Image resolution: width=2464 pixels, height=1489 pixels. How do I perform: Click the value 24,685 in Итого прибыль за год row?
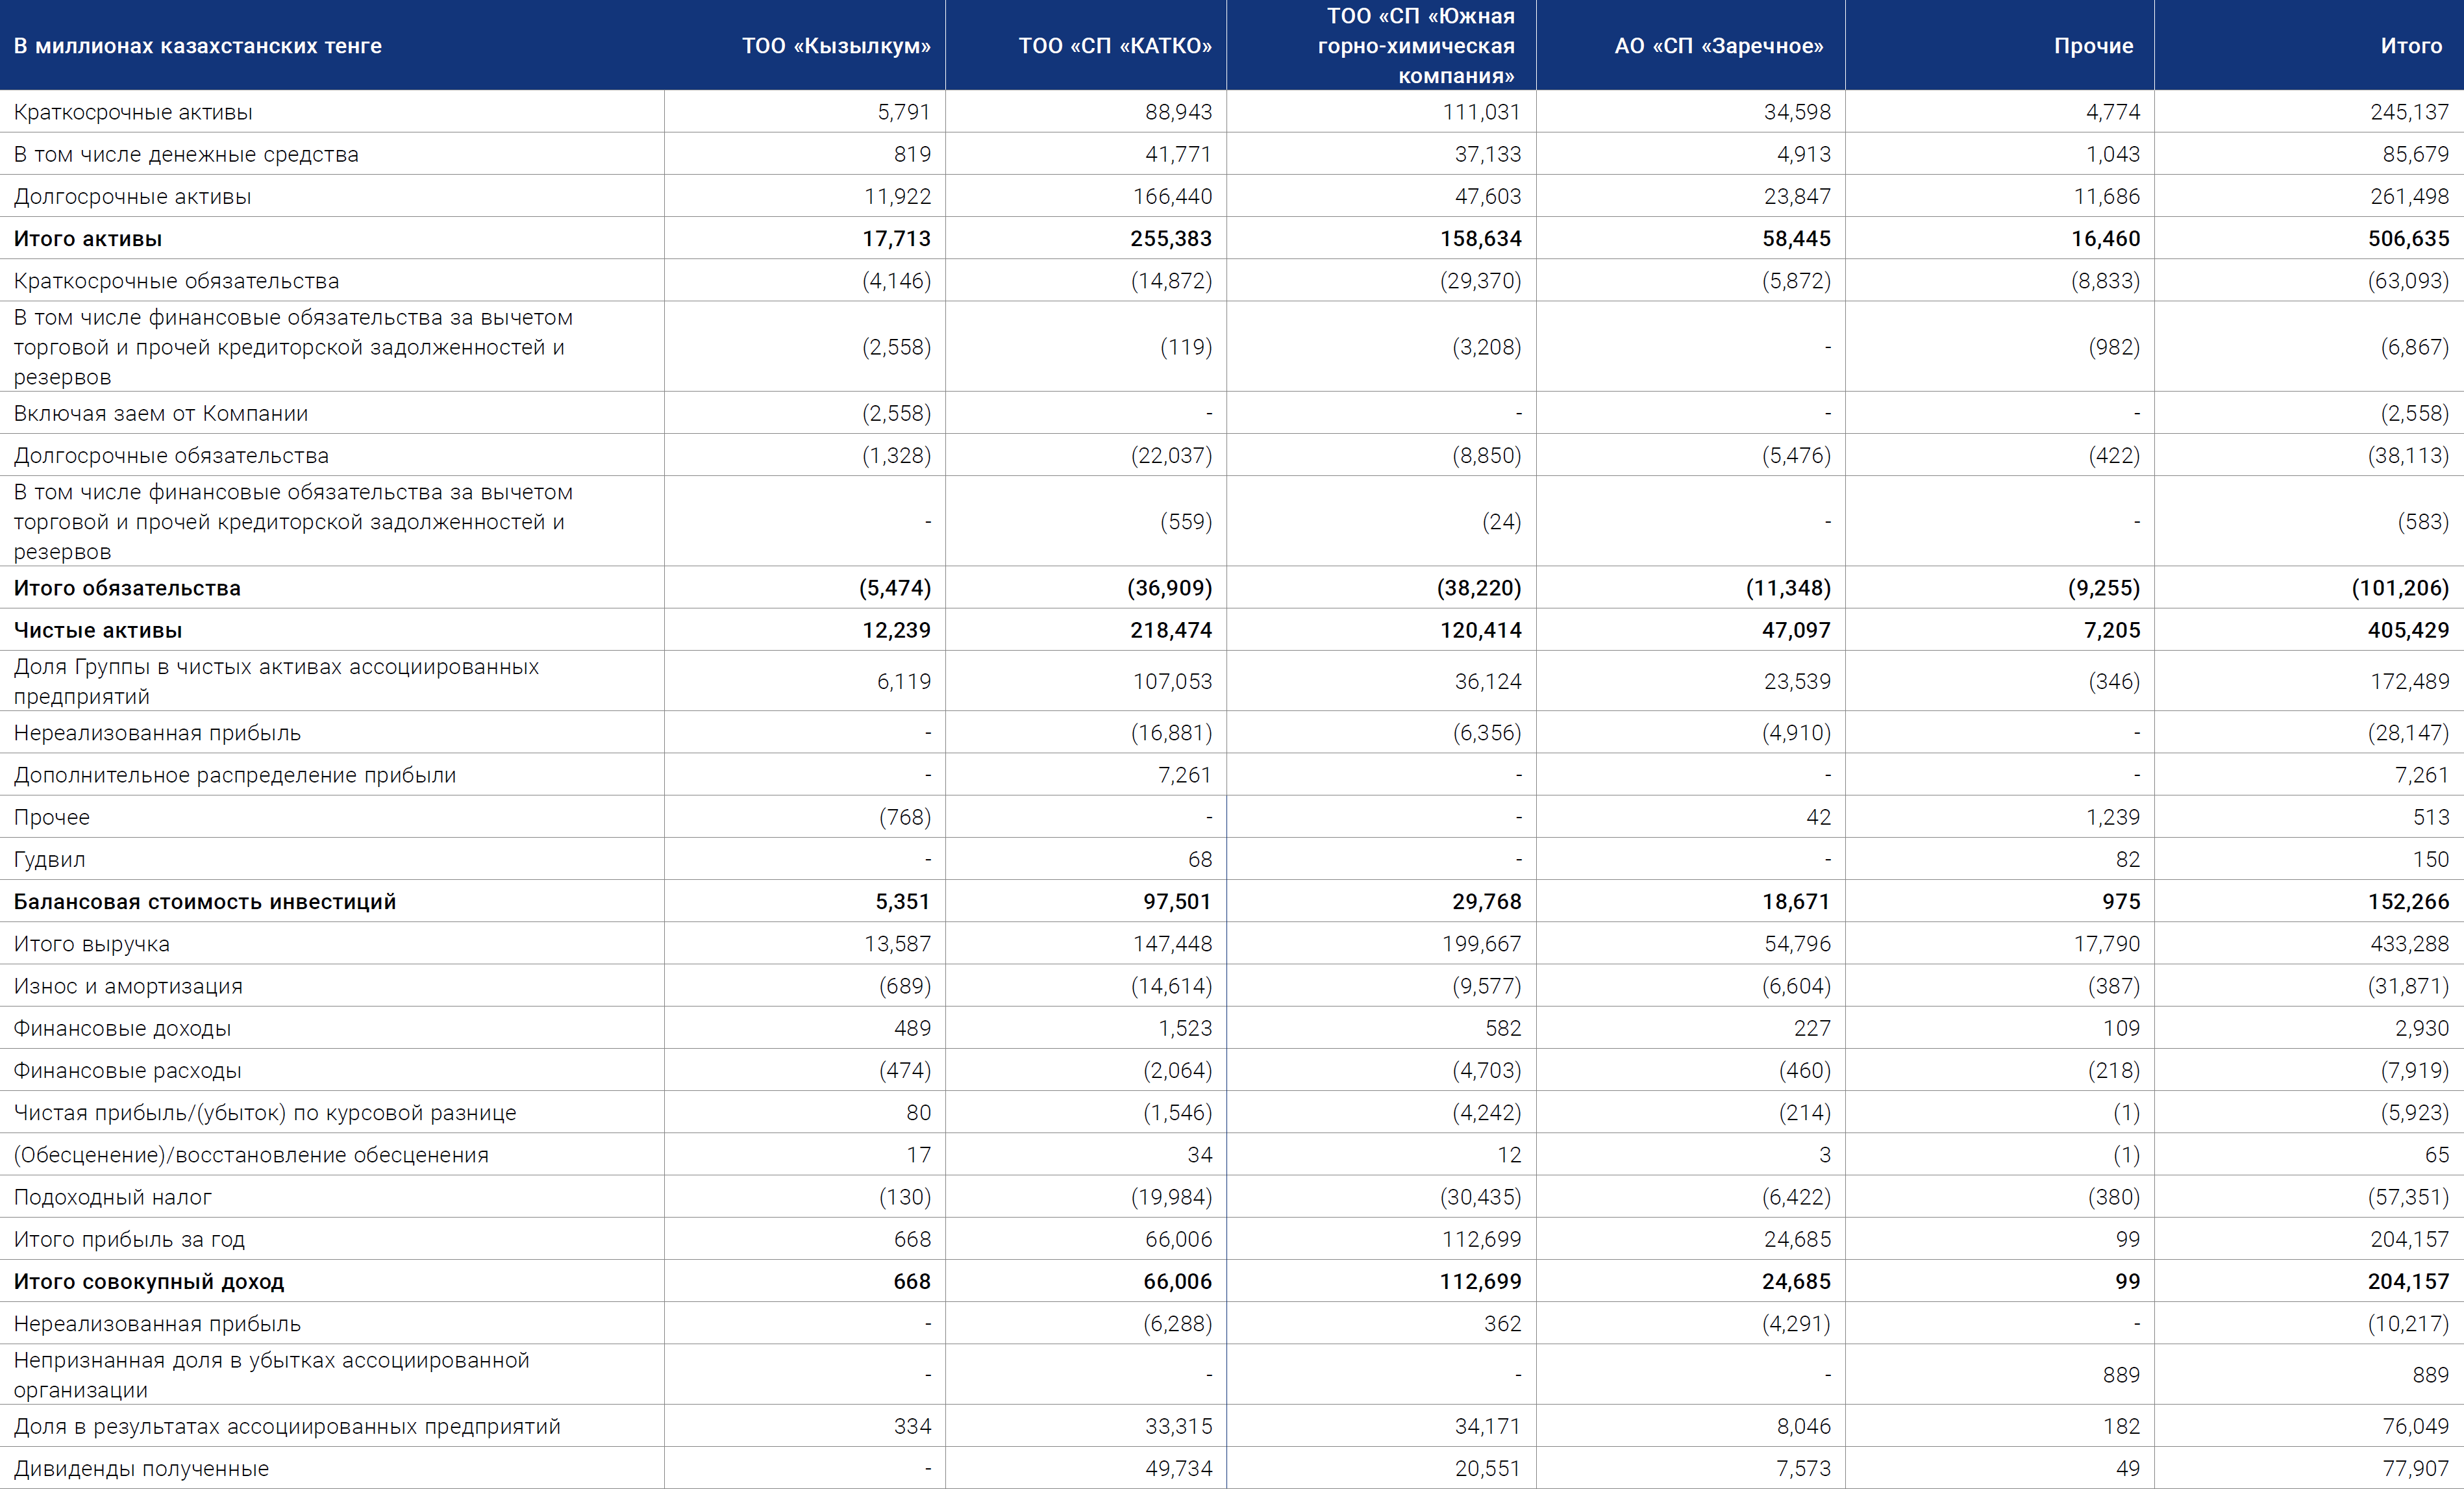coord(1797,1239)
